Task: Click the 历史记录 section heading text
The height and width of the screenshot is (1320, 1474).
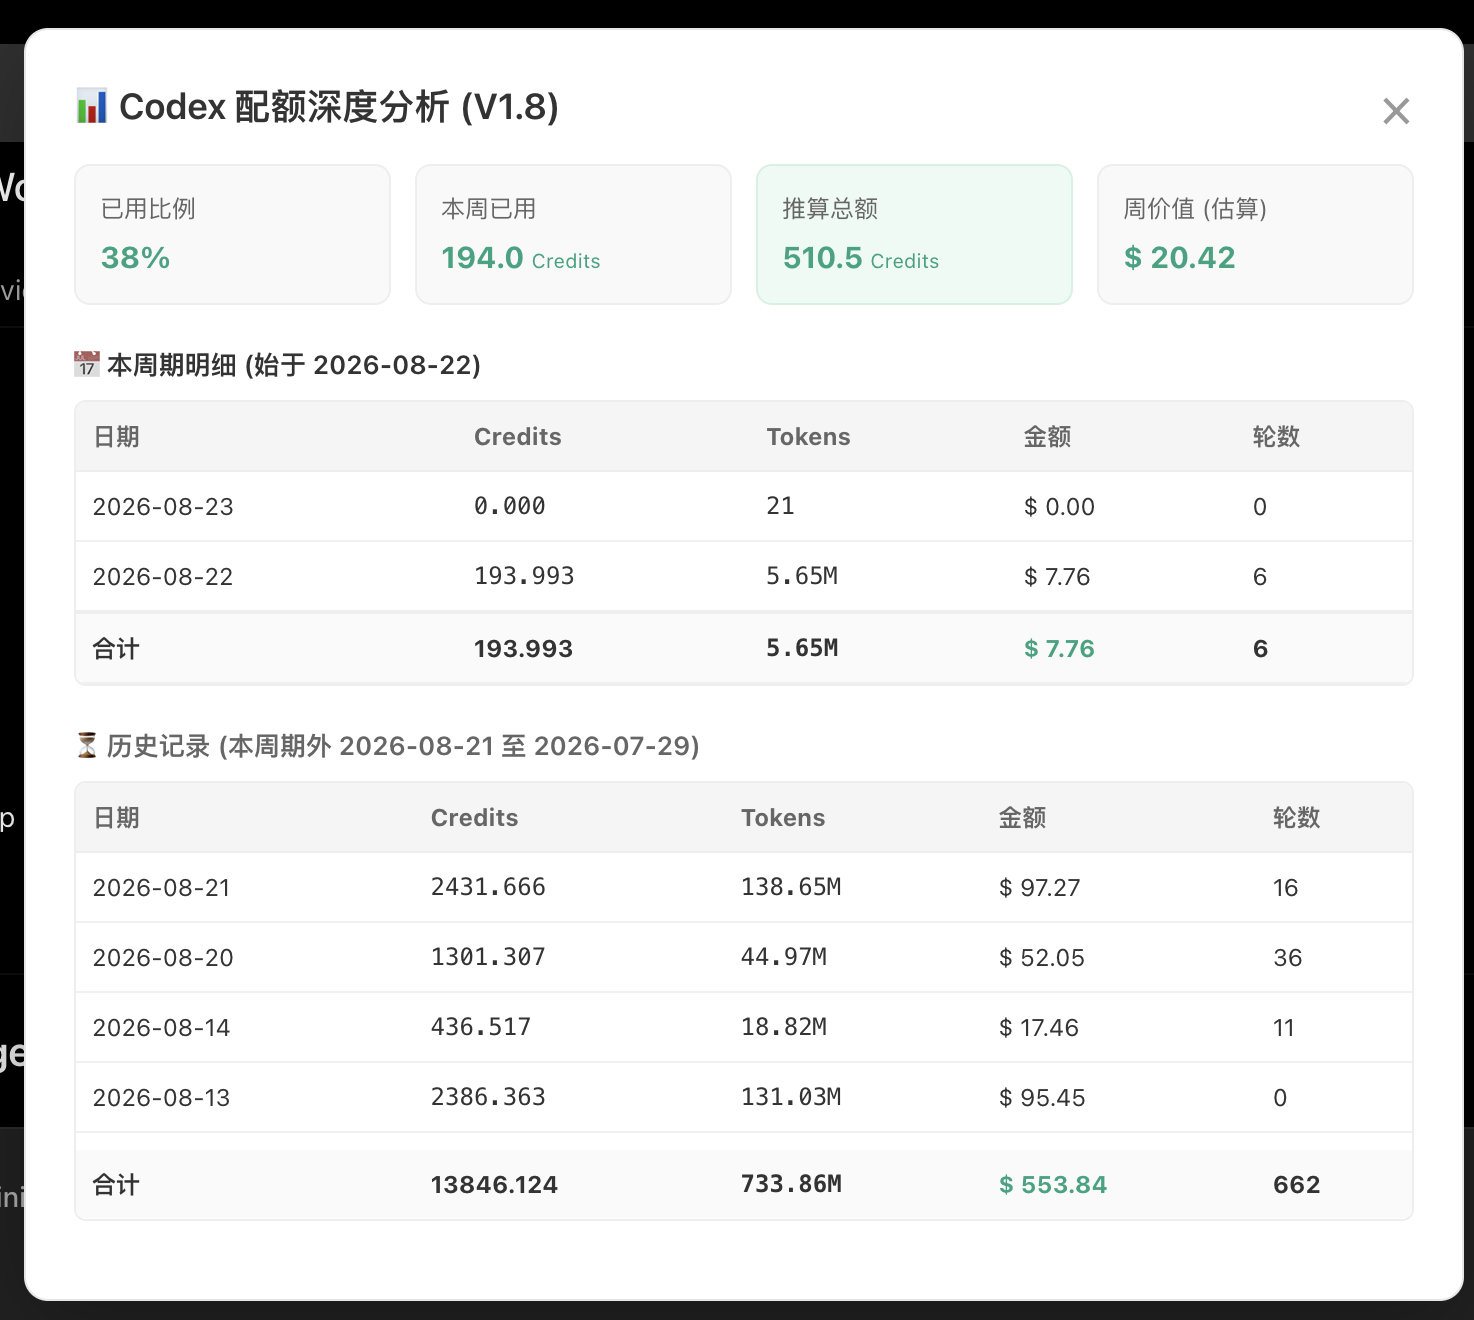Action: tap(403, 746)
